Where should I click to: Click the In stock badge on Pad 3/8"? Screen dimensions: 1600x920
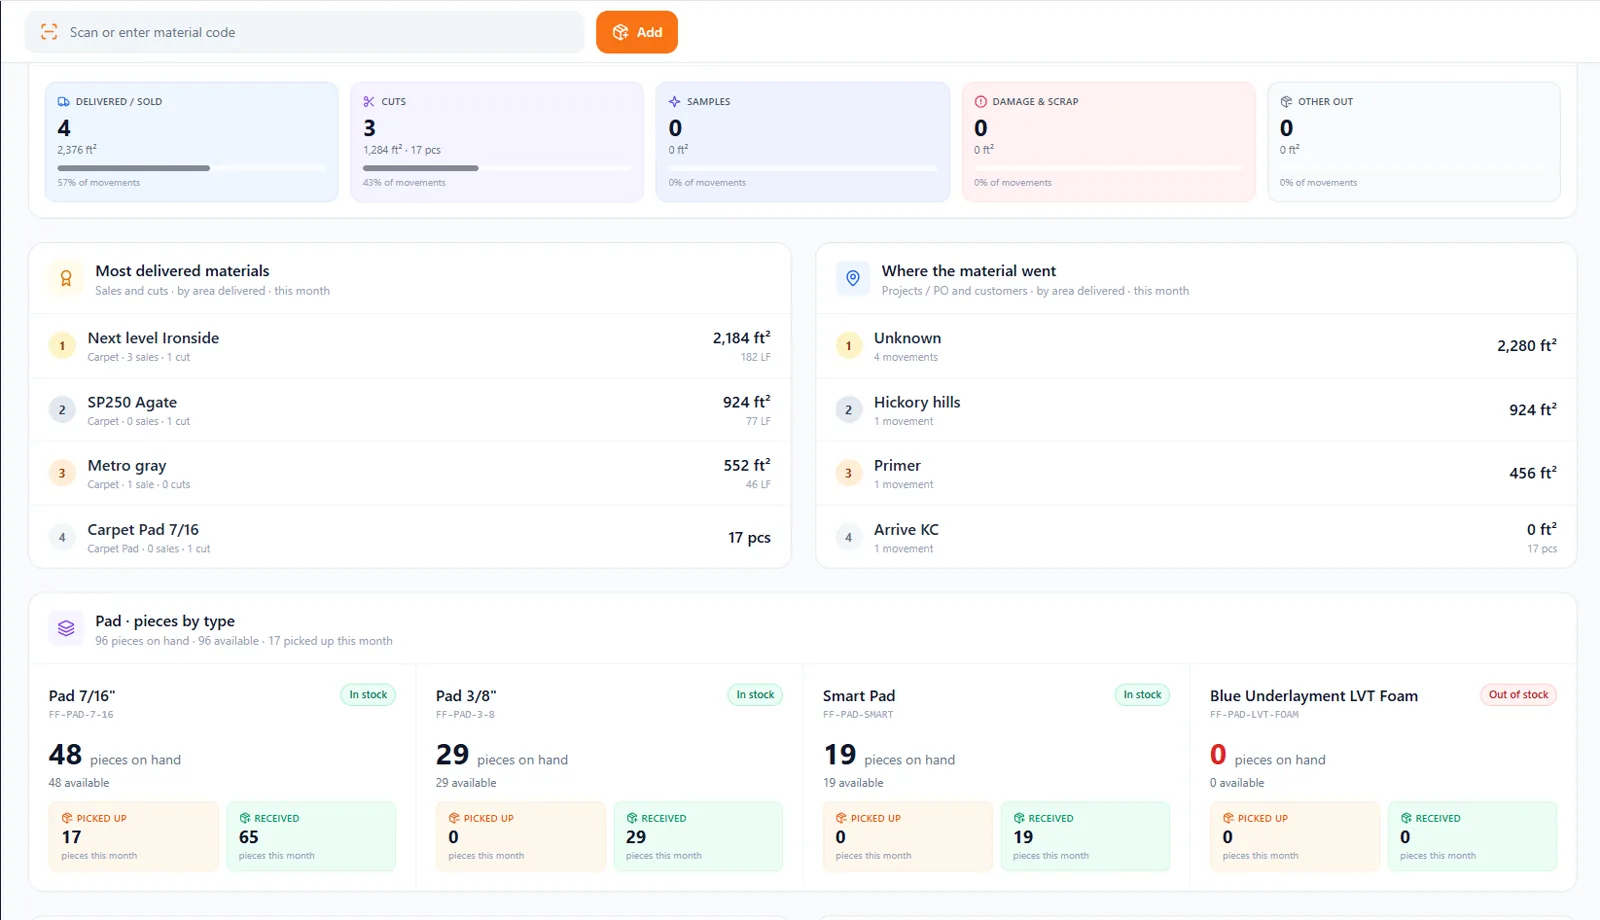pos(755,695)
